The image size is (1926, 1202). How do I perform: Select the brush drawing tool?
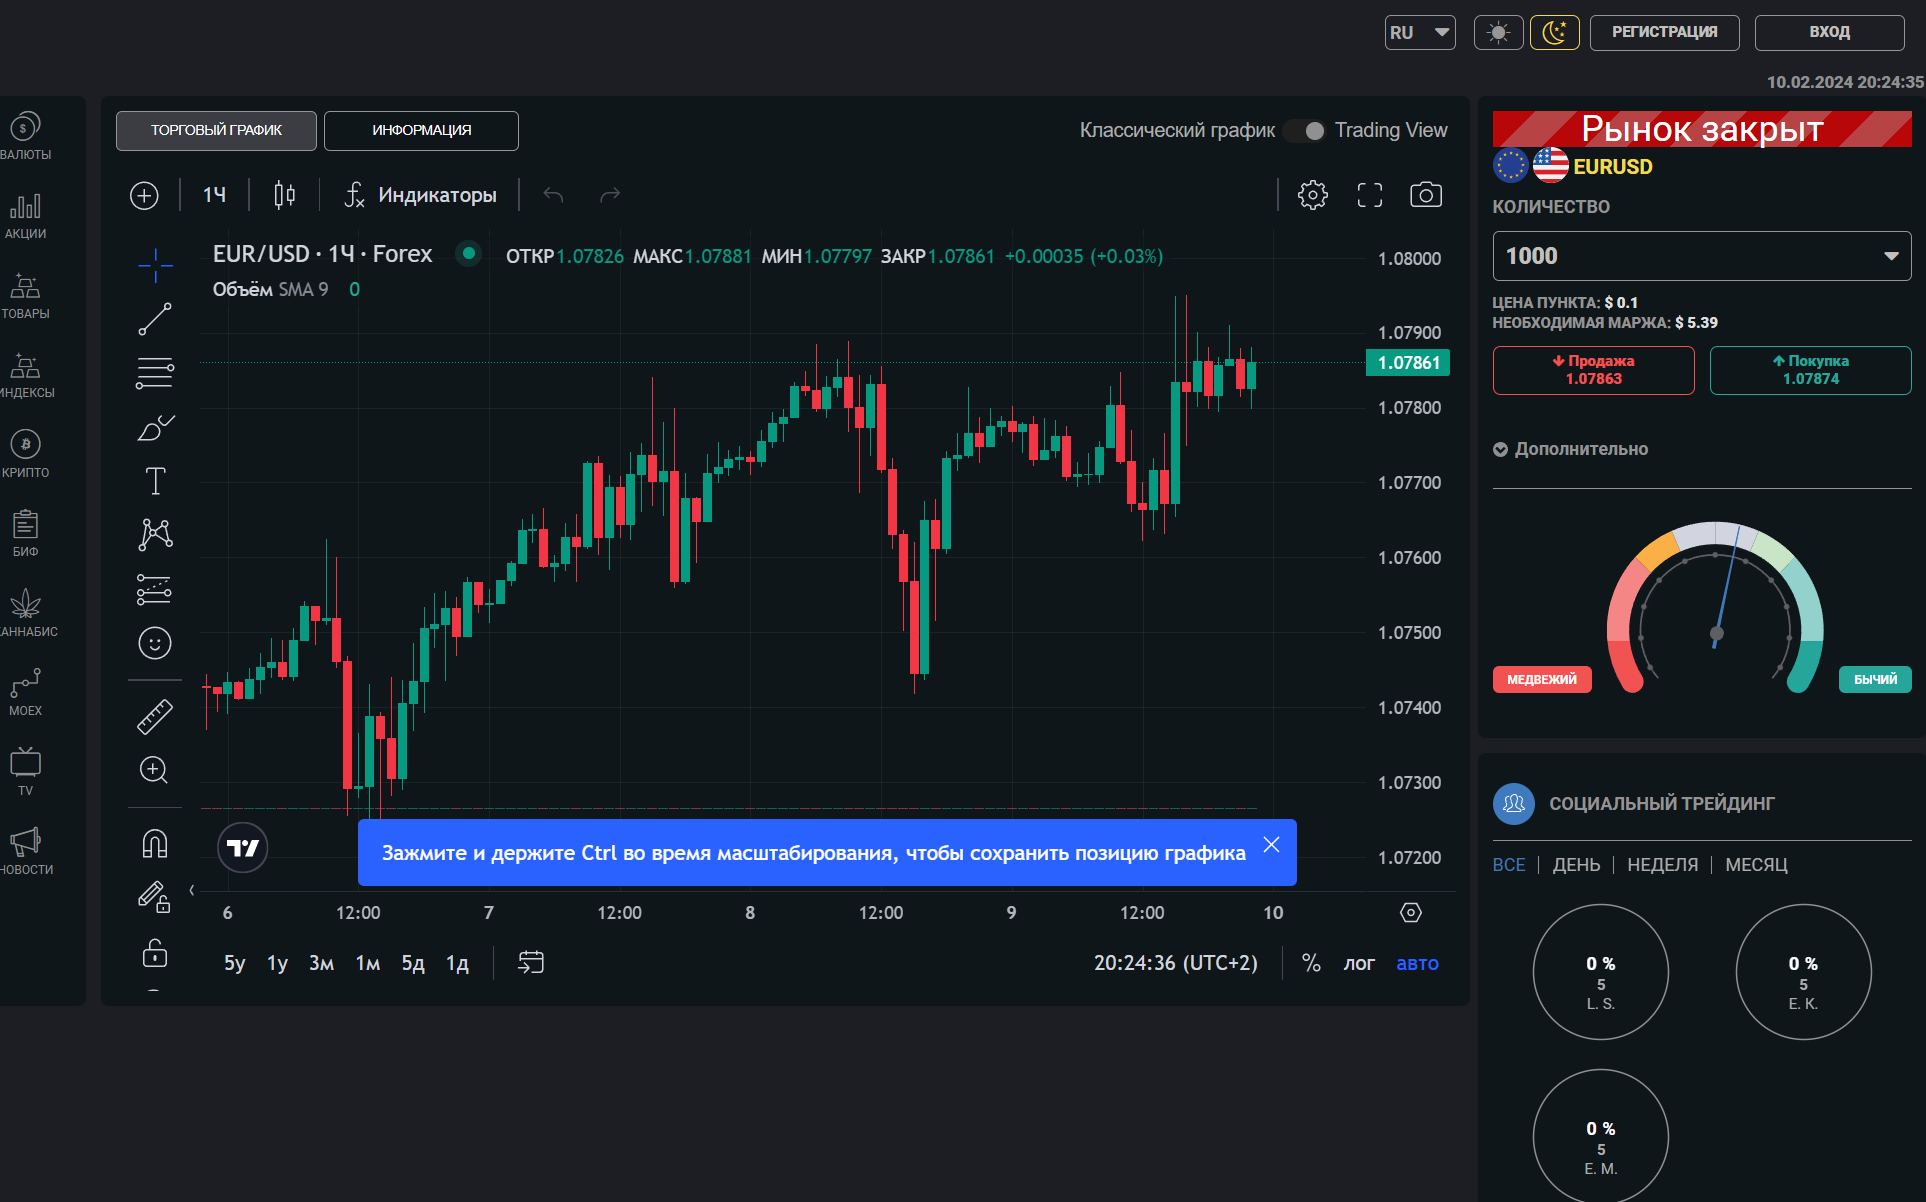(155, 427)
